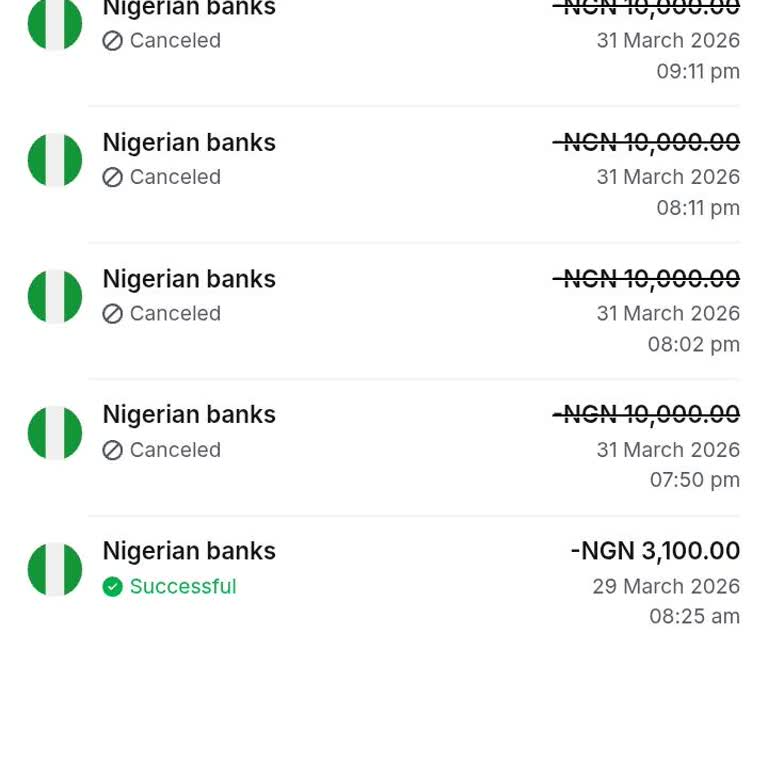Tap the Canceled label on the 09:11 pm transaction
Viewport: 768px width, 768px height.
[x=175, y=41]
